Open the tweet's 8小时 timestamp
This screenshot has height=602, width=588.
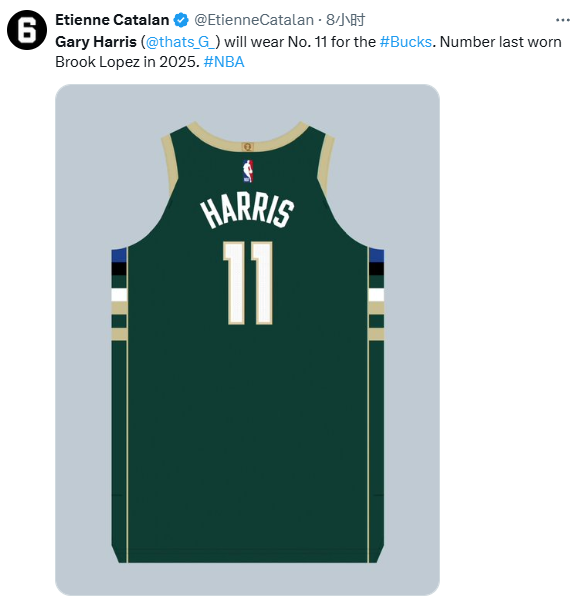coord(345,20)
